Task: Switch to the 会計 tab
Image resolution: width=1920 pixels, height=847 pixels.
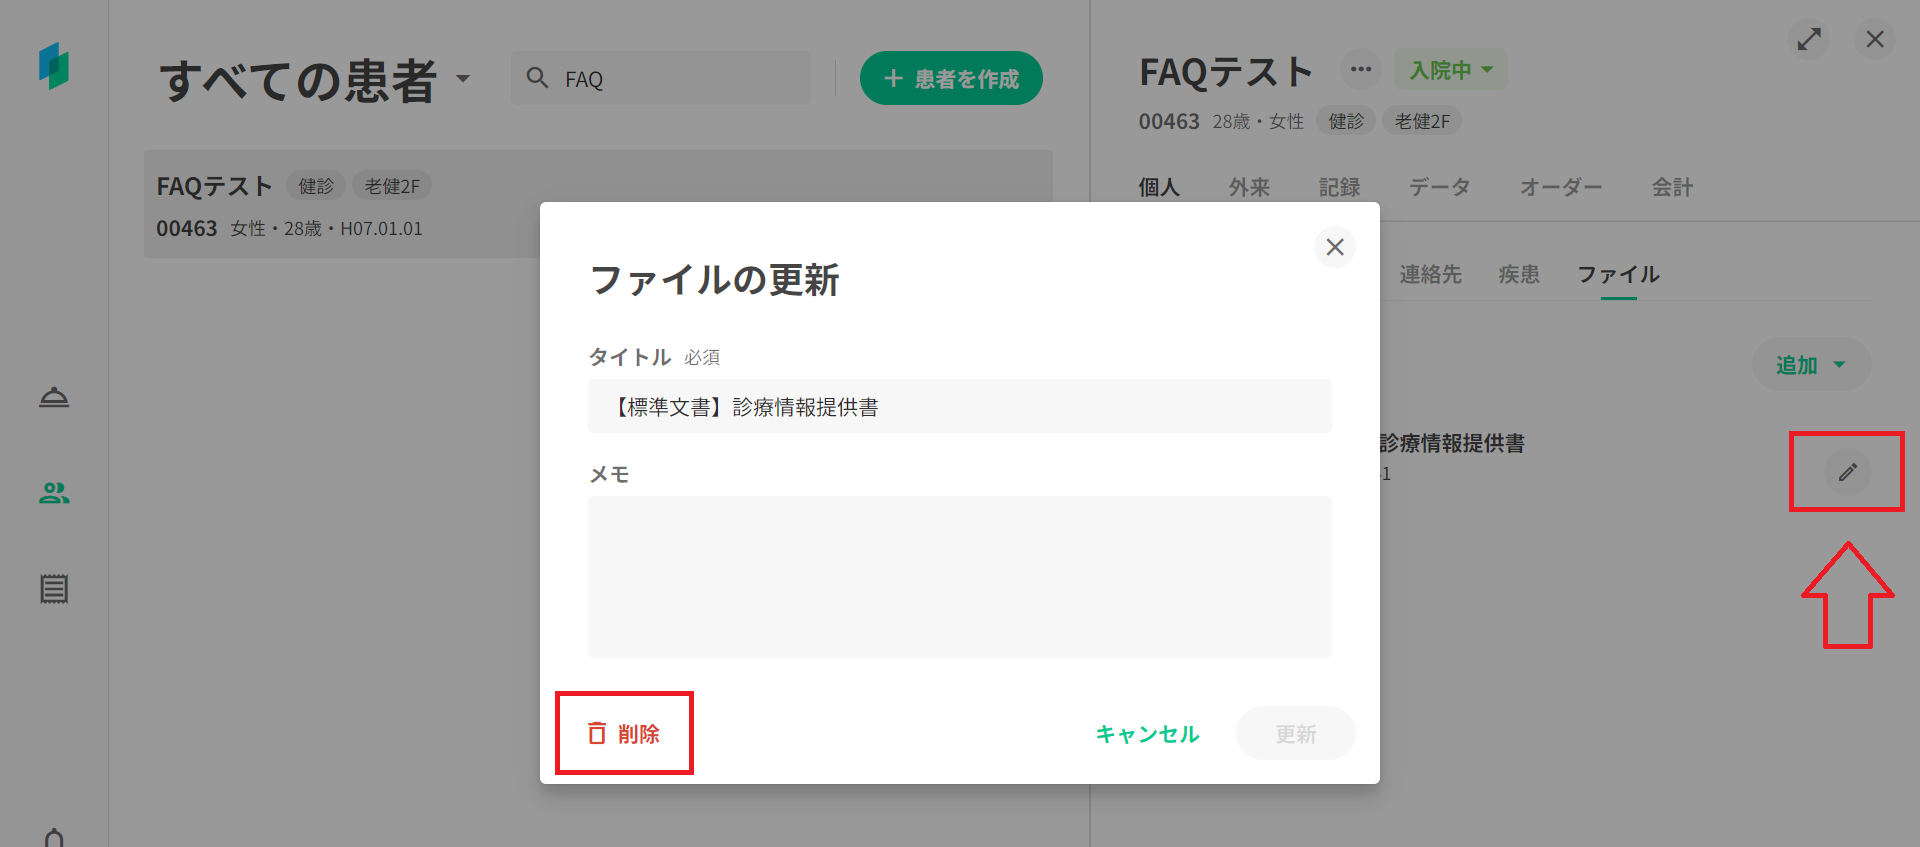Action: pyautogui.click(x=1672, y=187)
